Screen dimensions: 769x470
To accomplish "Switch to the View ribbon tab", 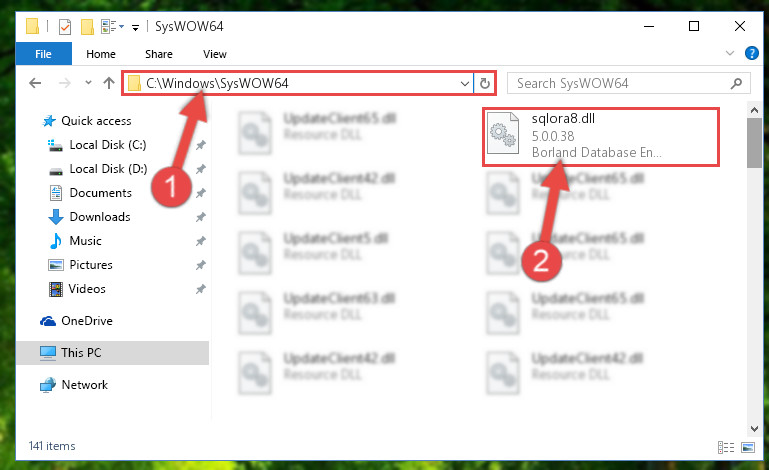I will tap(215, 54).
